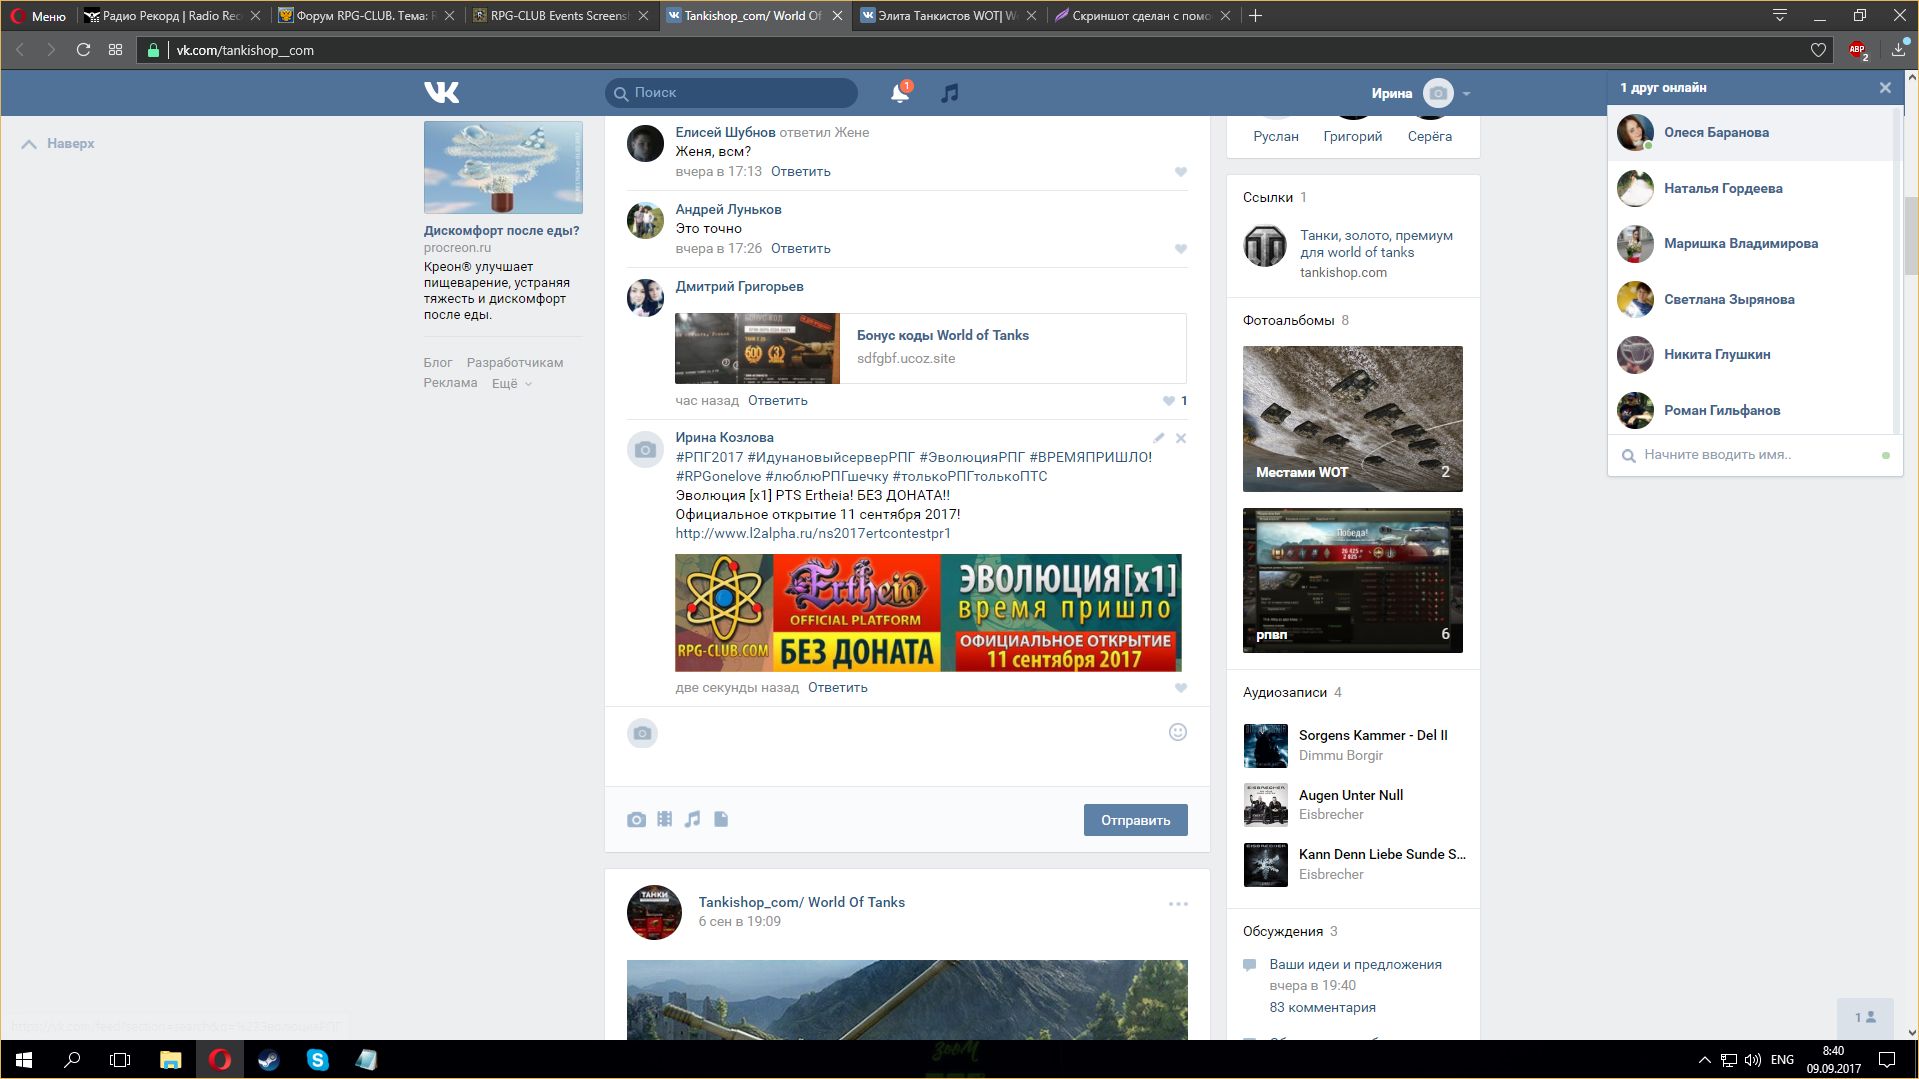Open the Windows Start button
This screenshot has height=1079, width=1919.
(24, 1060)
